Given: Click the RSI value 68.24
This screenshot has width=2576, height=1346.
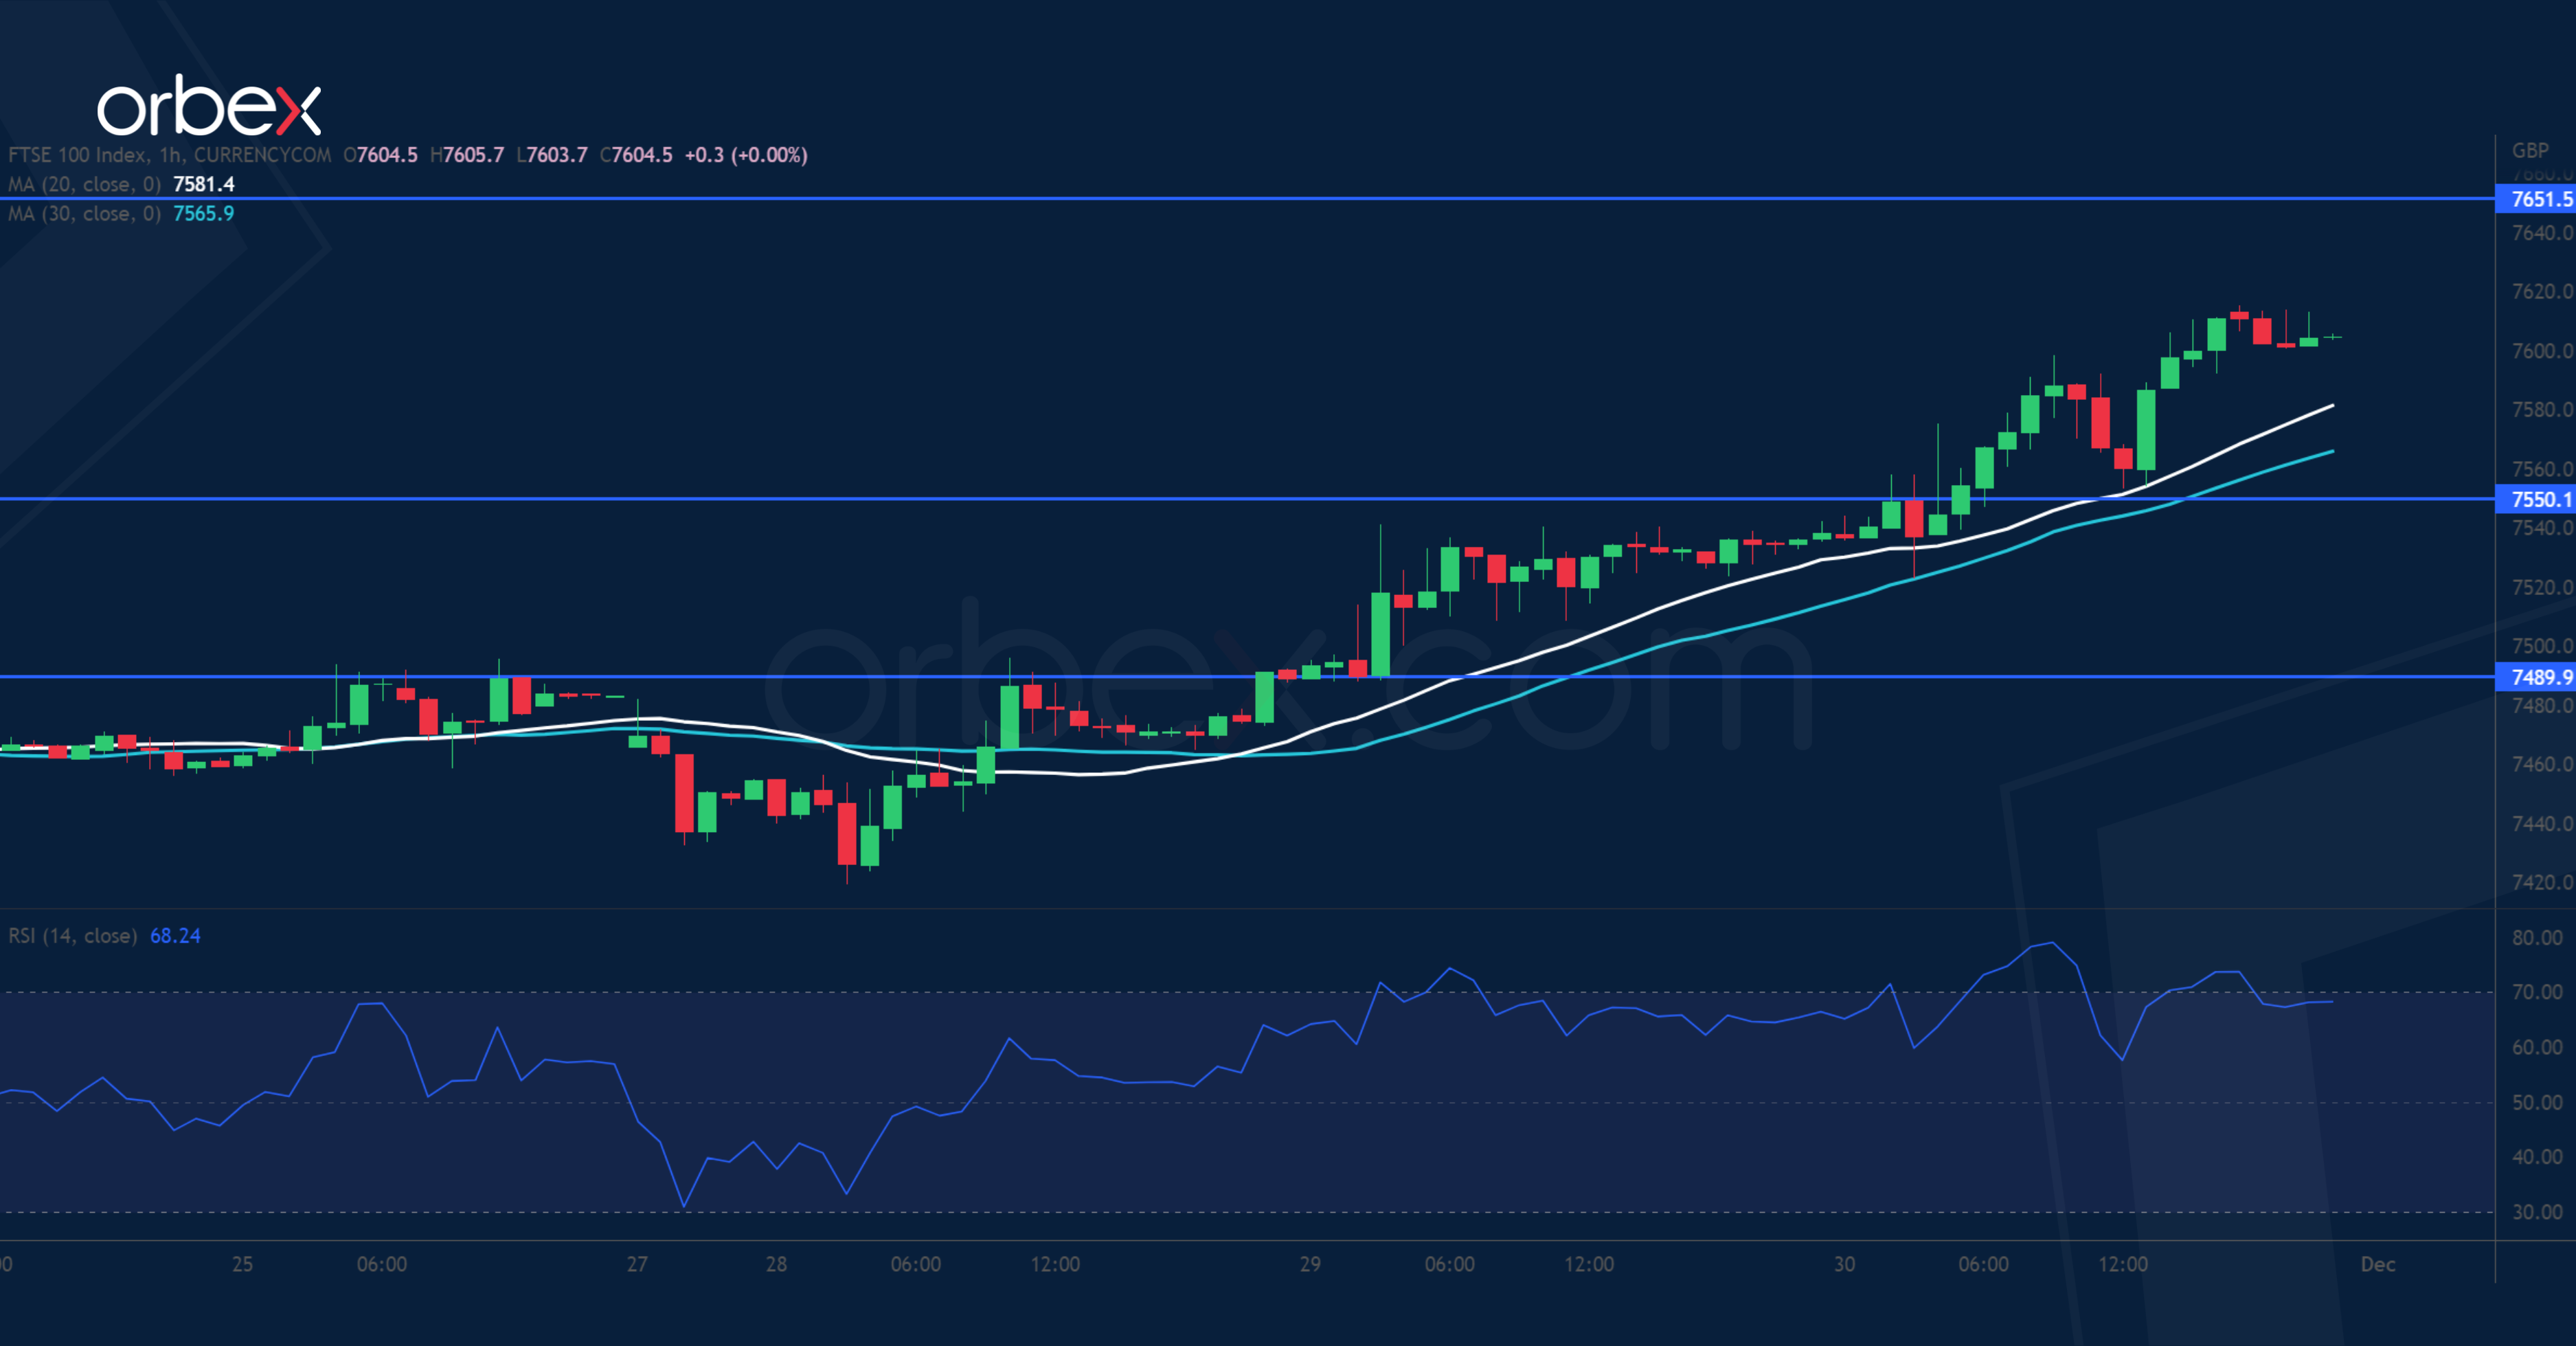Looking at the screenshot, I should [175, 936].
